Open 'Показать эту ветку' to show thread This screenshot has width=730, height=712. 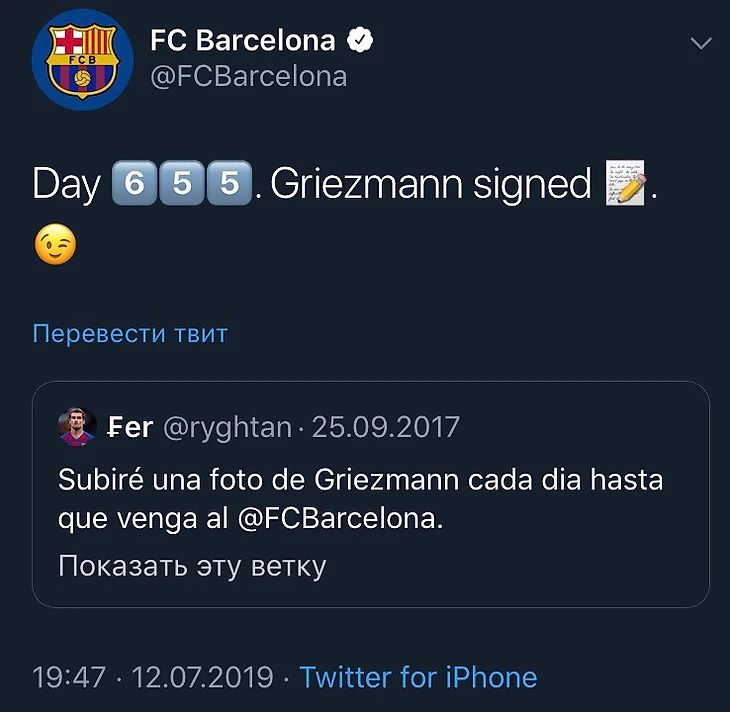pos(192,566)
